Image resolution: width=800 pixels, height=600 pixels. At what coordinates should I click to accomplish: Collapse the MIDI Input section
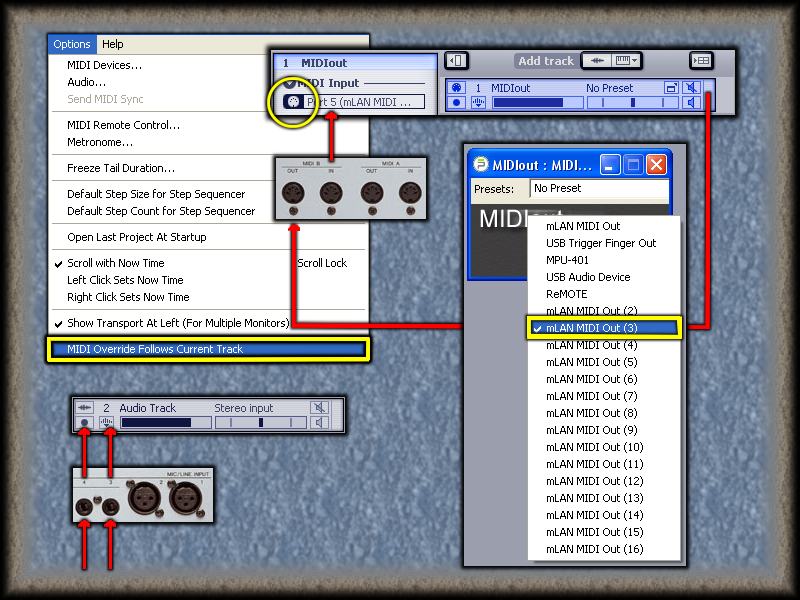click(x=289, y=83)
